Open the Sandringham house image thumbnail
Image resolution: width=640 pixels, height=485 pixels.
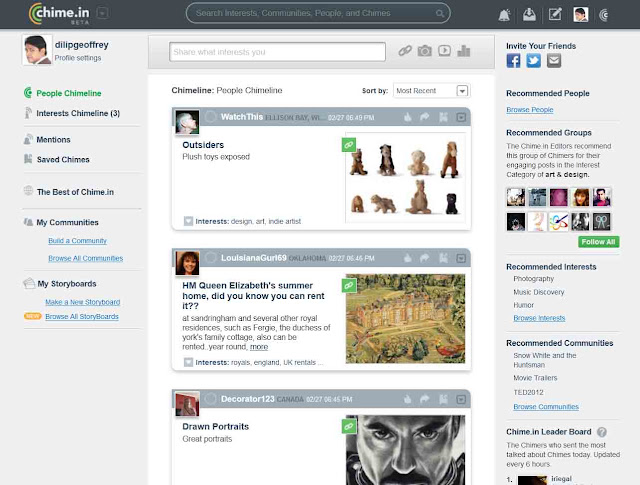(405, 318)
